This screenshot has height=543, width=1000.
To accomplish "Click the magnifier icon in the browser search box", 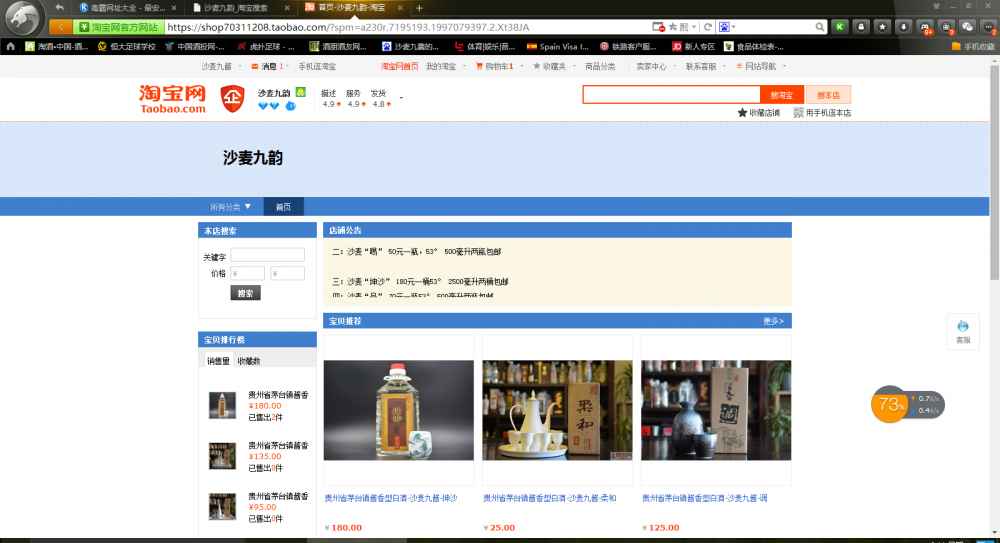I will pyautogui.click(x=819, y=27).
